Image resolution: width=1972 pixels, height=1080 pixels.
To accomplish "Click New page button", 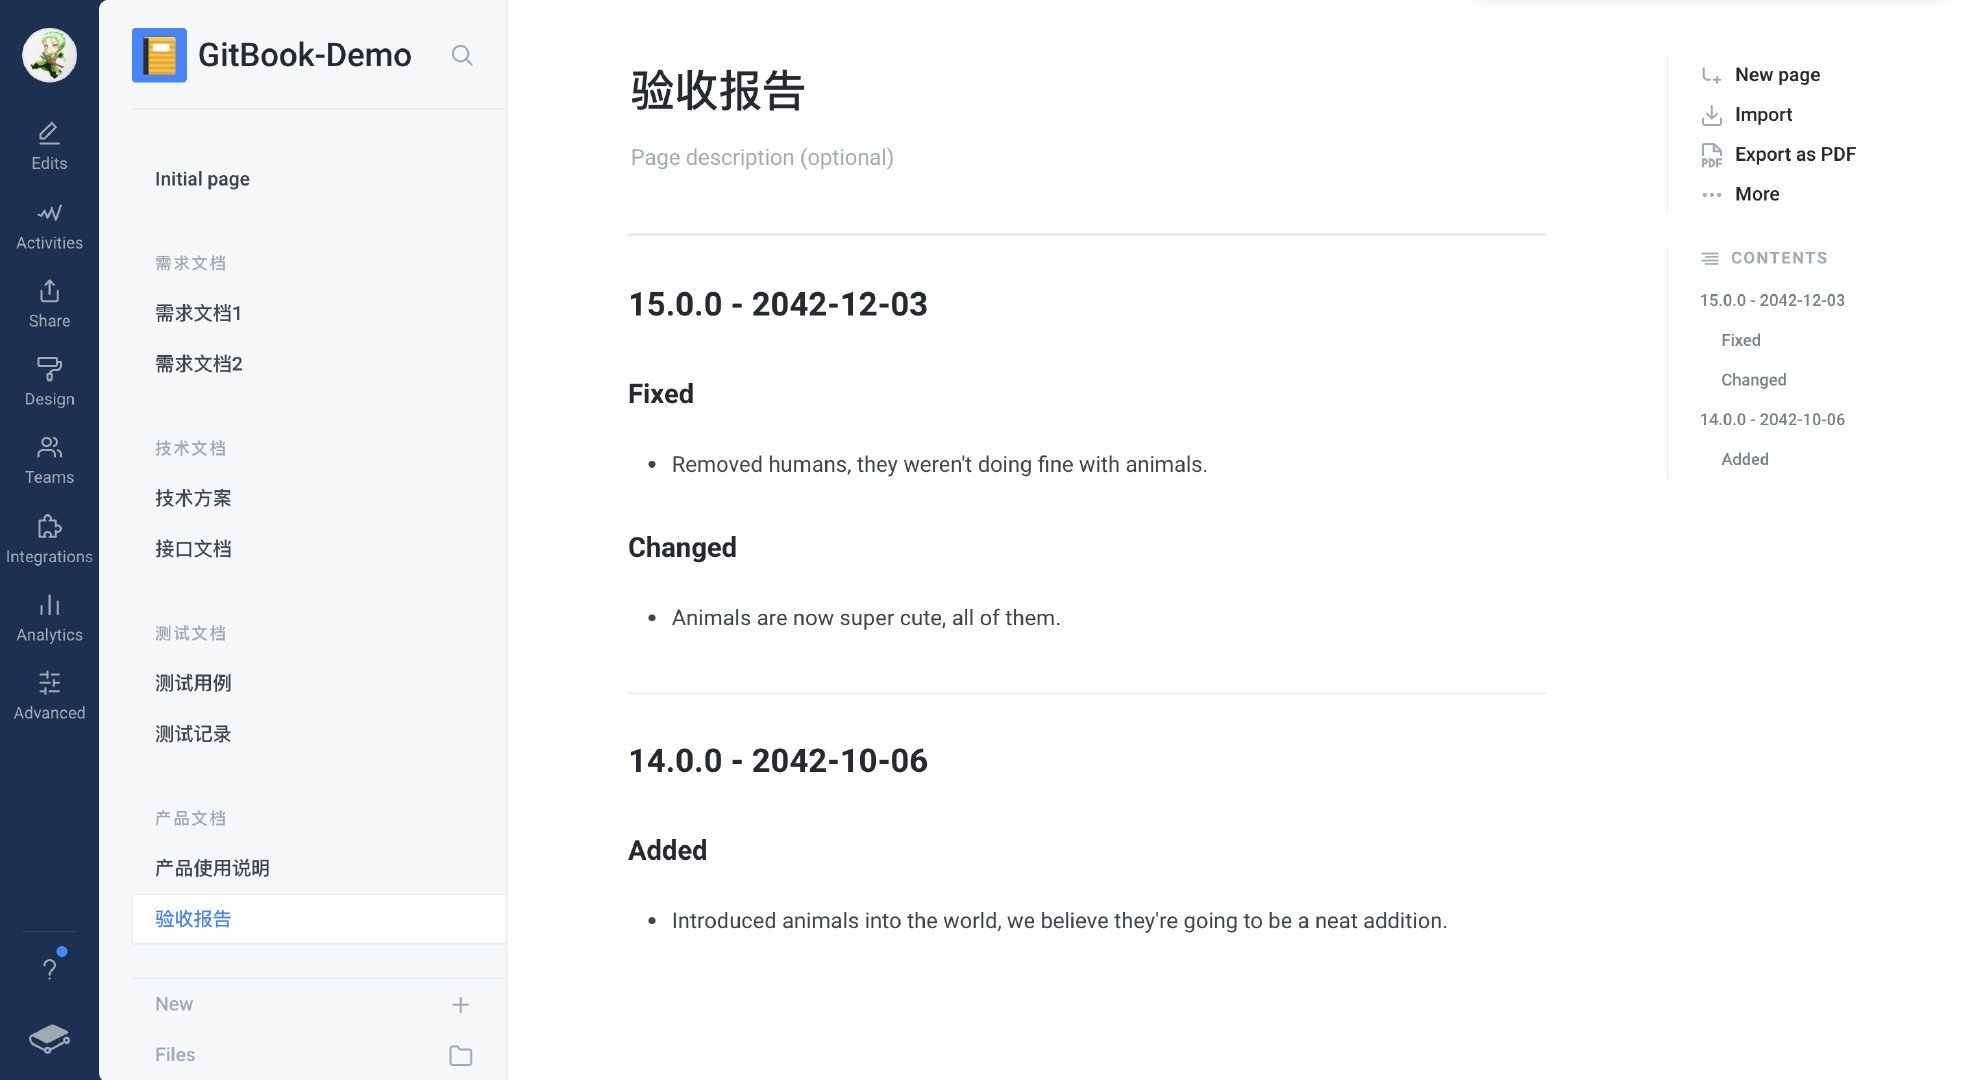I will pyautogui.click(x=1776, y=75).
